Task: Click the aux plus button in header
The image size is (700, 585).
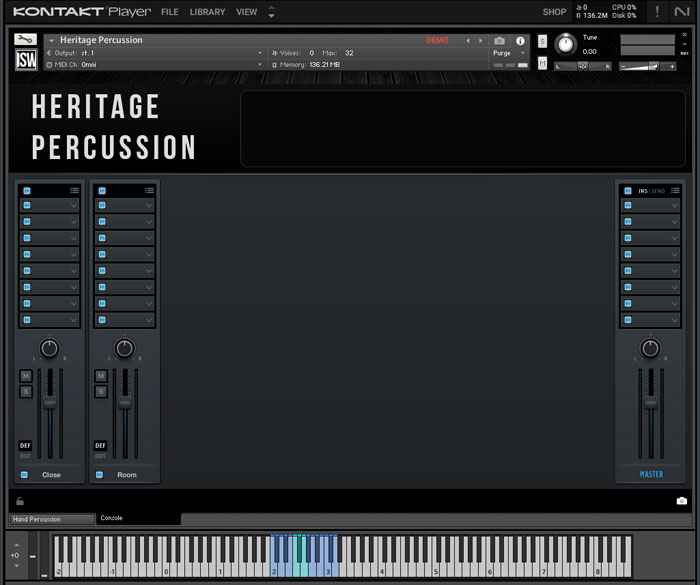Action: click(x=672, y=67)
